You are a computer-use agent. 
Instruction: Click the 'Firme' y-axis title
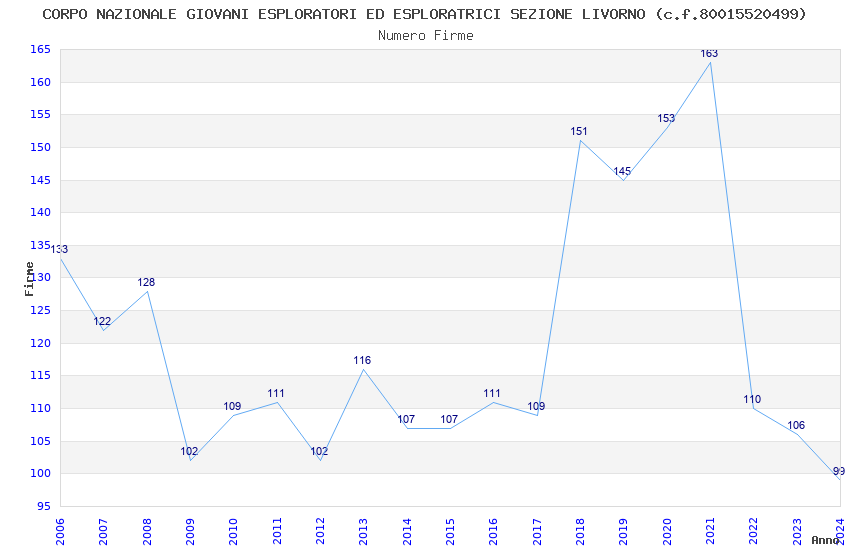(x=29, y=279)
